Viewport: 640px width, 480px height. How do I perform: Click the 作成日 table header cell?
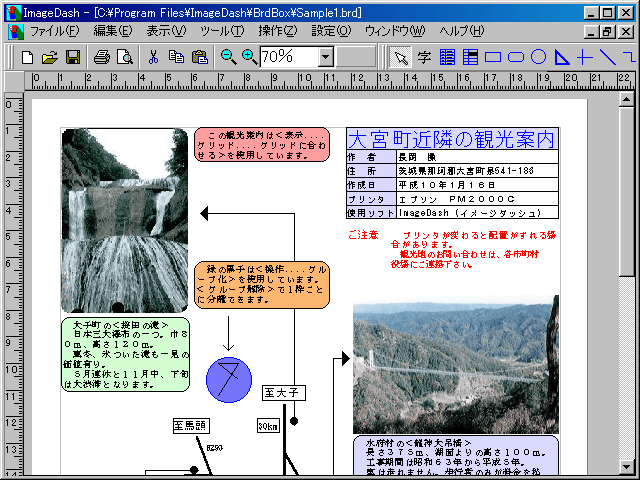pyautogui.click(x=371, y=185)
